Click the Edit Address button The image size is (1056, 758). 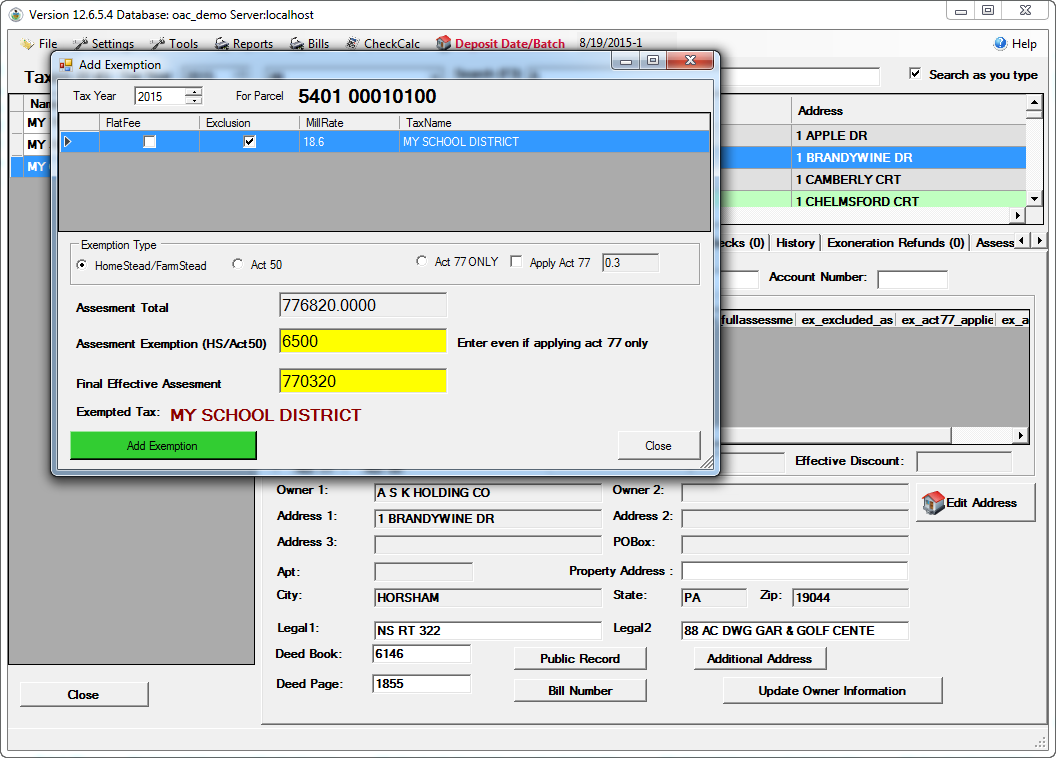[x=975, y=503]
